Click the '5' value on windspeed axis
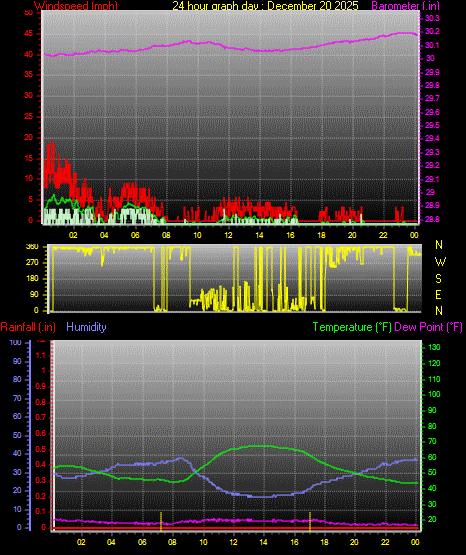 30,200
